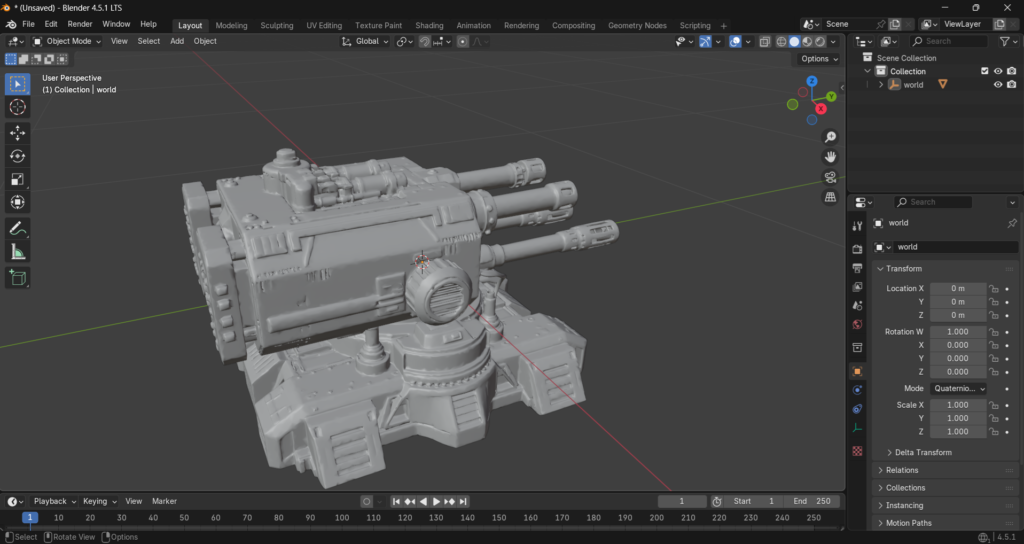
Task: Select the Measure tool
Action: (18, 252)
